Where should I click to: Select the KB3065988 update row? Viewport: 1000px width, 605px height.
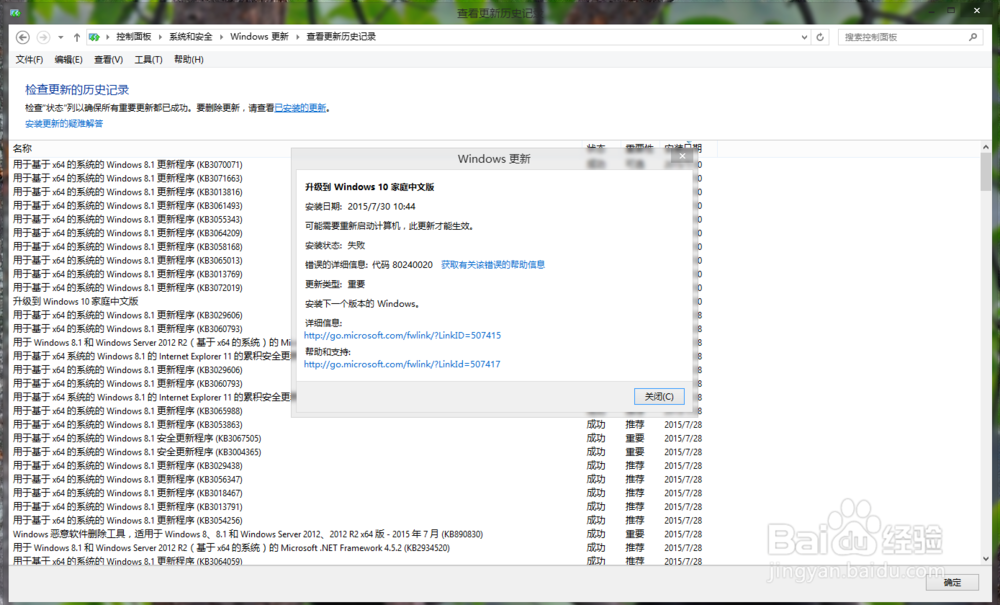click(x=128, y=411)
